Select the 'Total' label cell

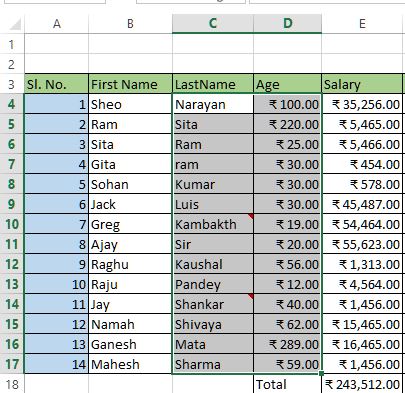tap(288, 384)
